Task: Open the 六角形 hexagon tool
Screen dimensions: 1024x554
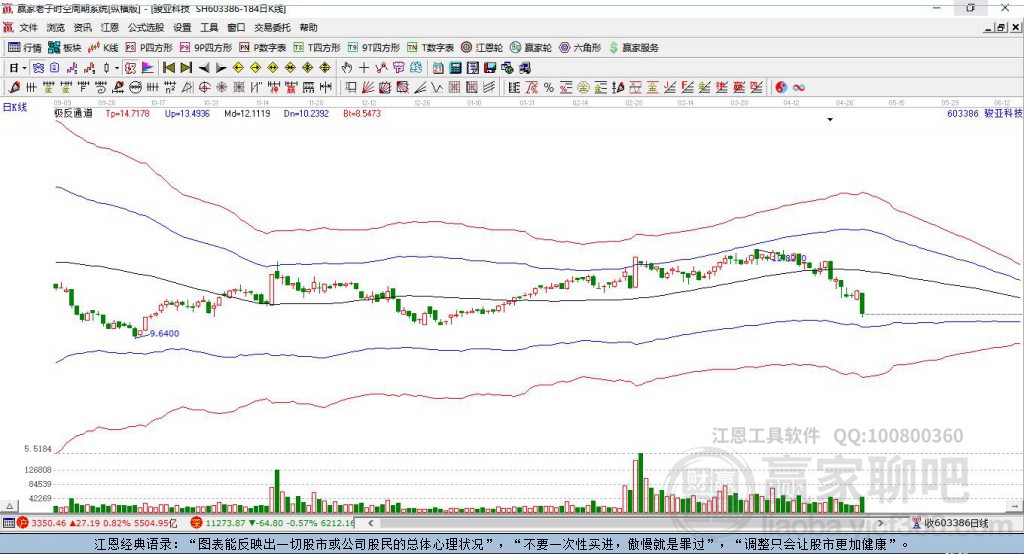Action: click(x=580, y=48)
